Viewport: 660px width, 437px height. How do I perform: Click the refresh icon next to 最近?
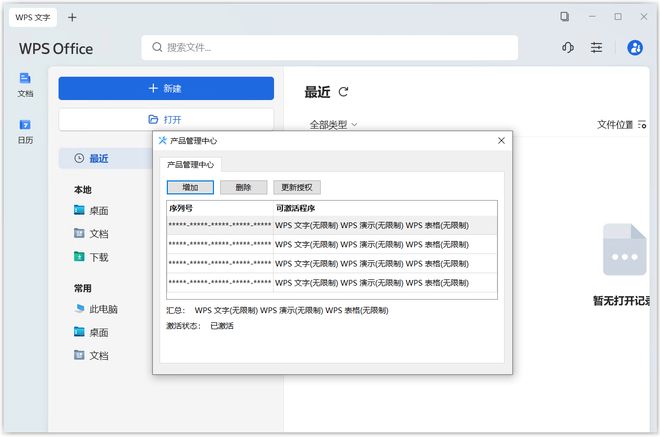tap(343, 92)
